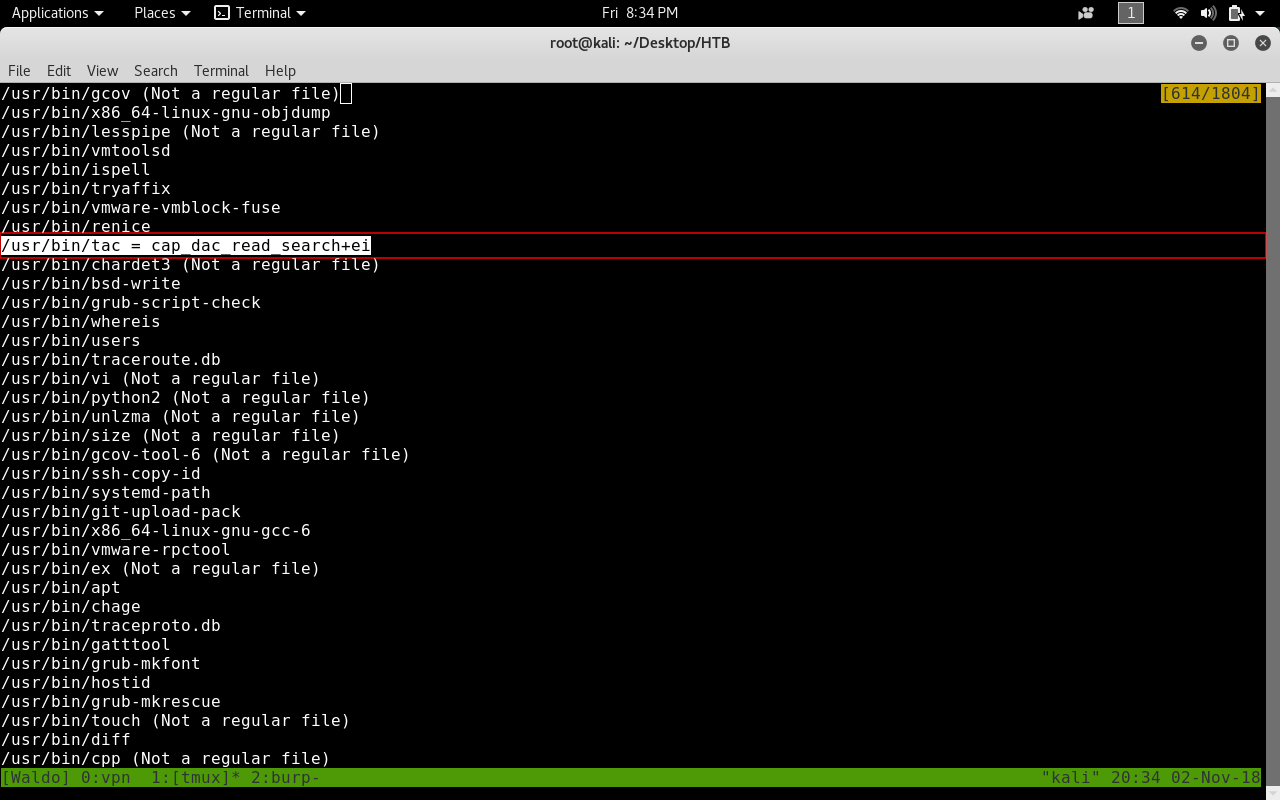Open the File menu
The width and height of the screenshot is (1280, 800).
coord(19,70)
